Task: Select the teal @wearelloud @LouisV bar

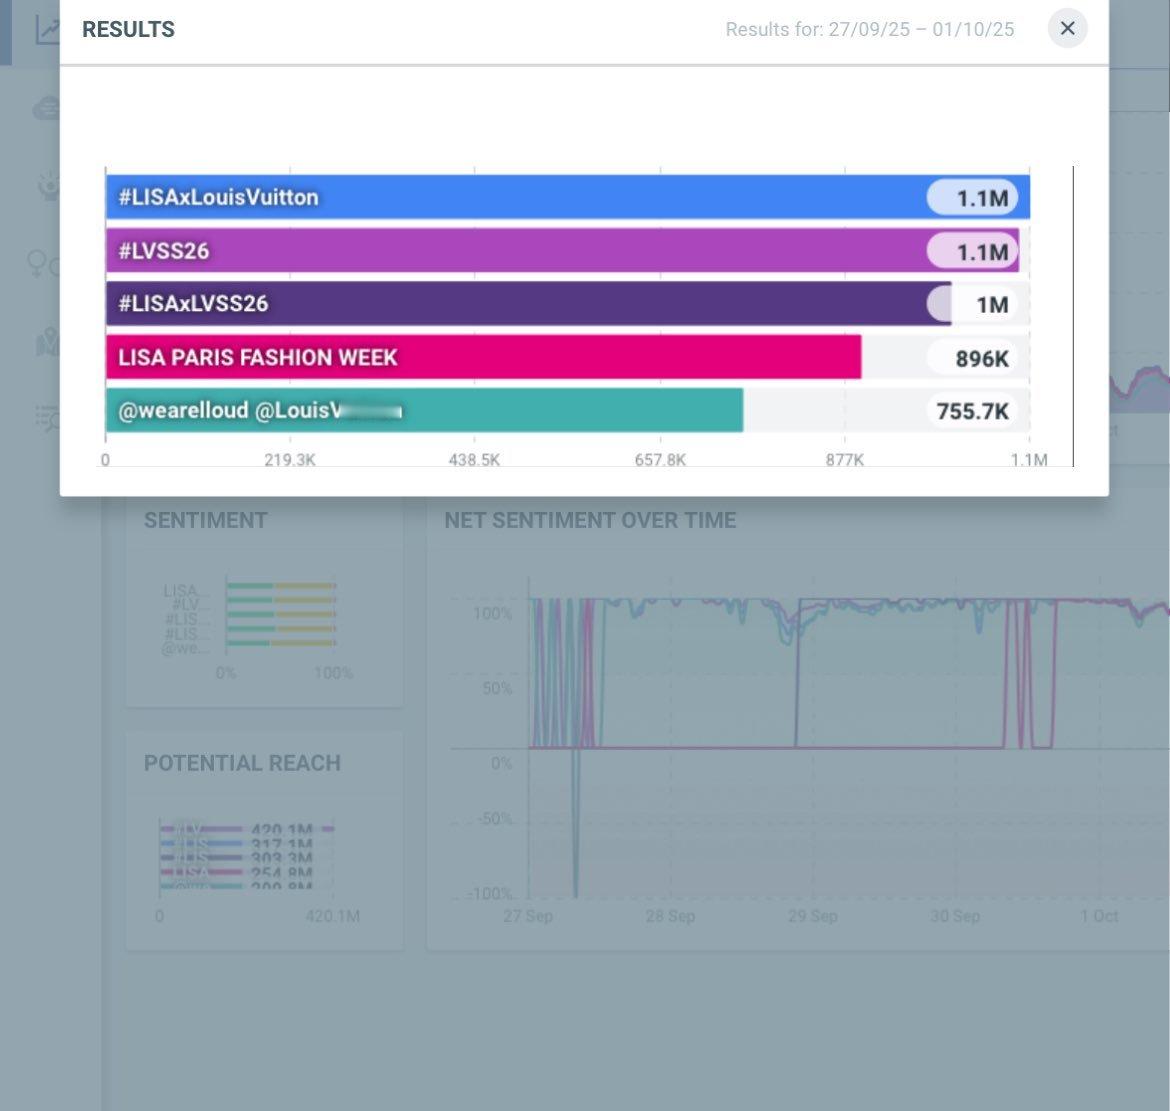Action: (425, 410)
